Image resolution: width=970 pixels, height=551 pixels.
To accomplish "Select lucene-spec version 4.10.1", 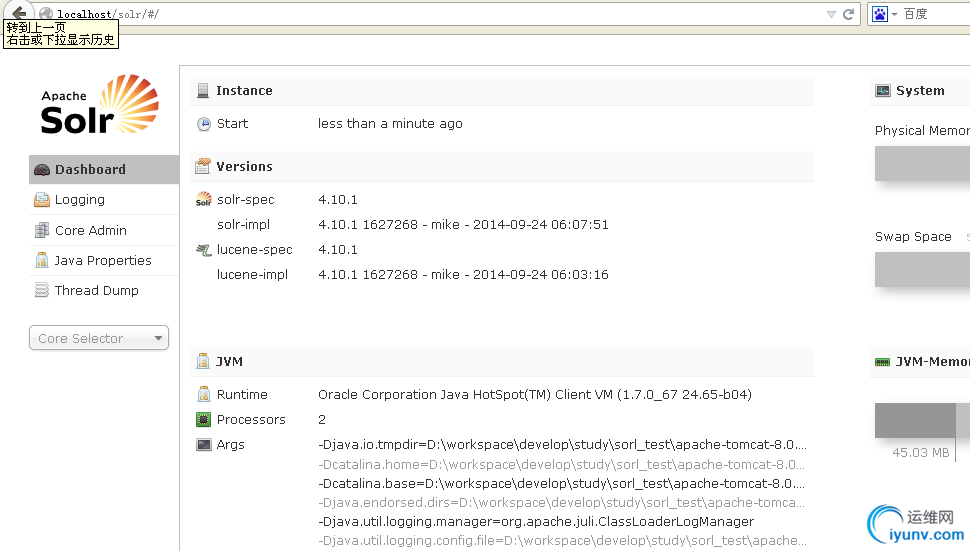I will coord(338,250).
